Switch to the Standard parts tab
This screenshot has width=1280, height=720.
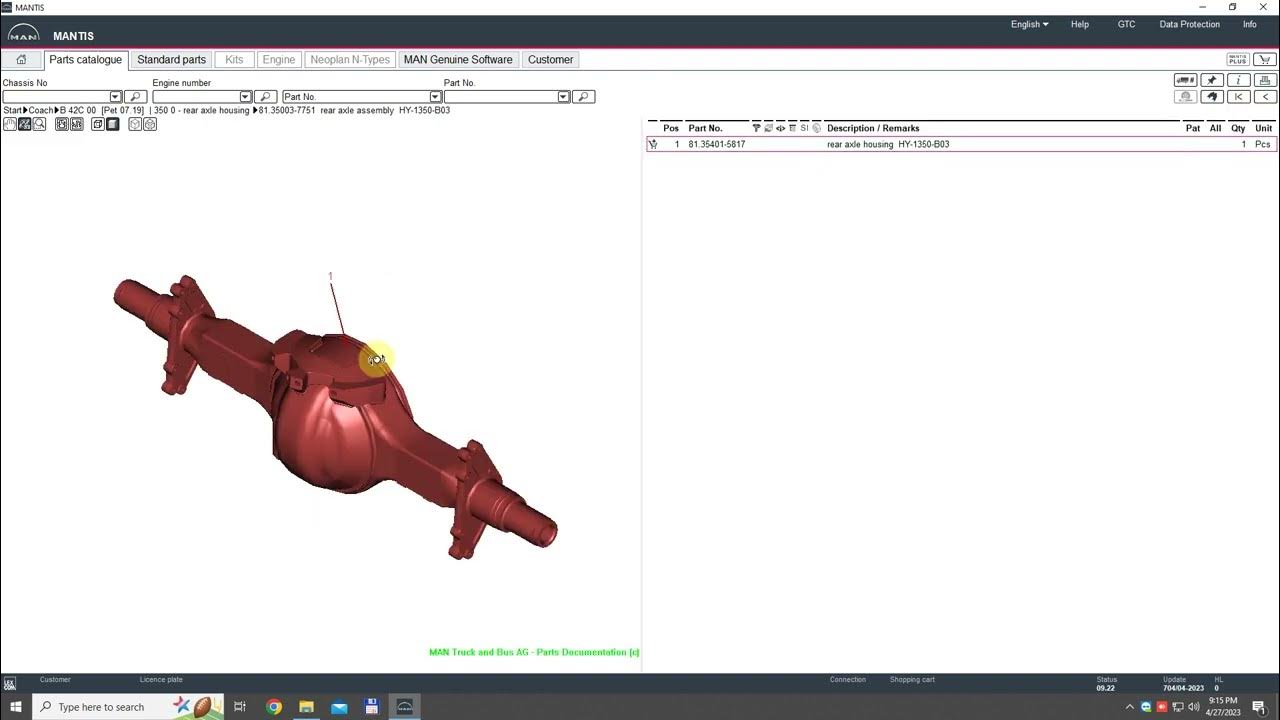(171, 60)
